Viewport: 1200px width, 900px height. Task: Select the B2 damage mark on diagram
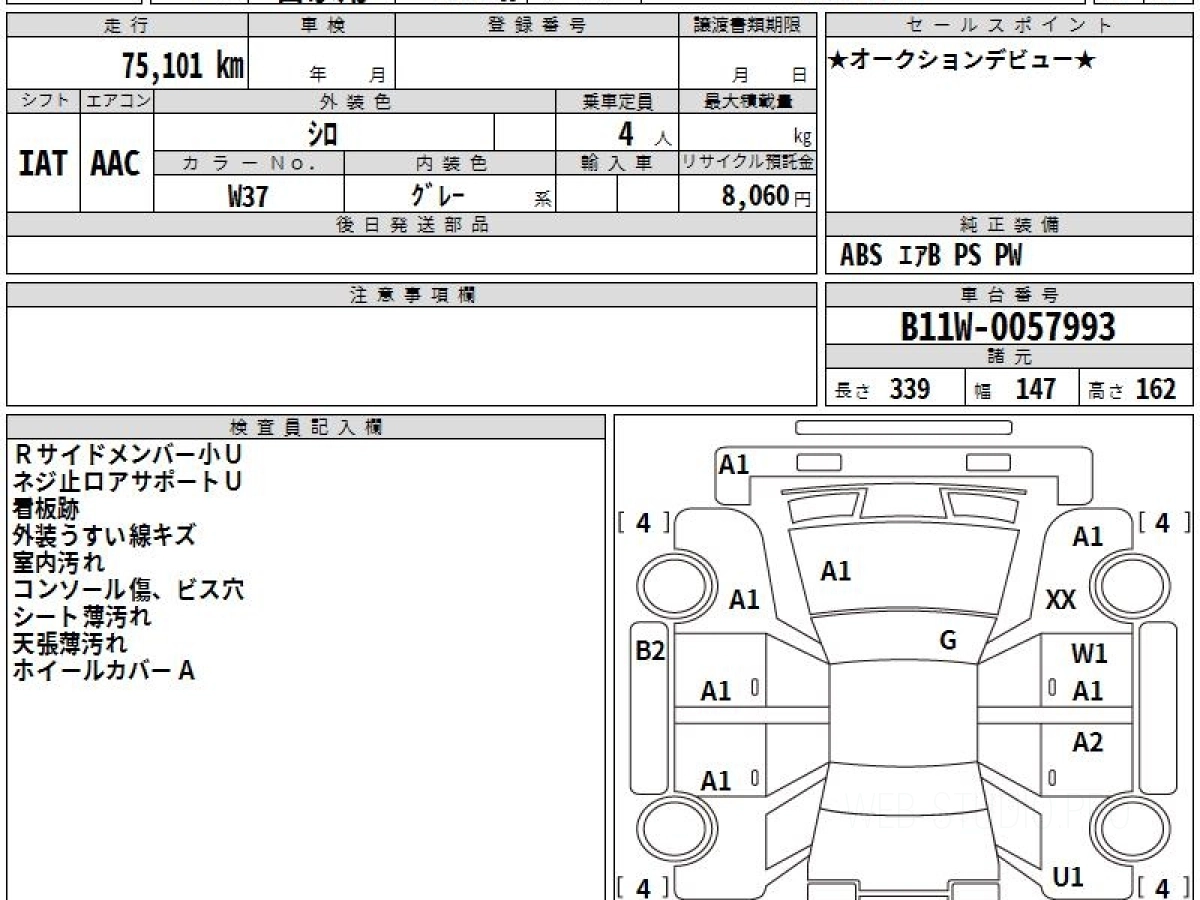pos(650,651)
